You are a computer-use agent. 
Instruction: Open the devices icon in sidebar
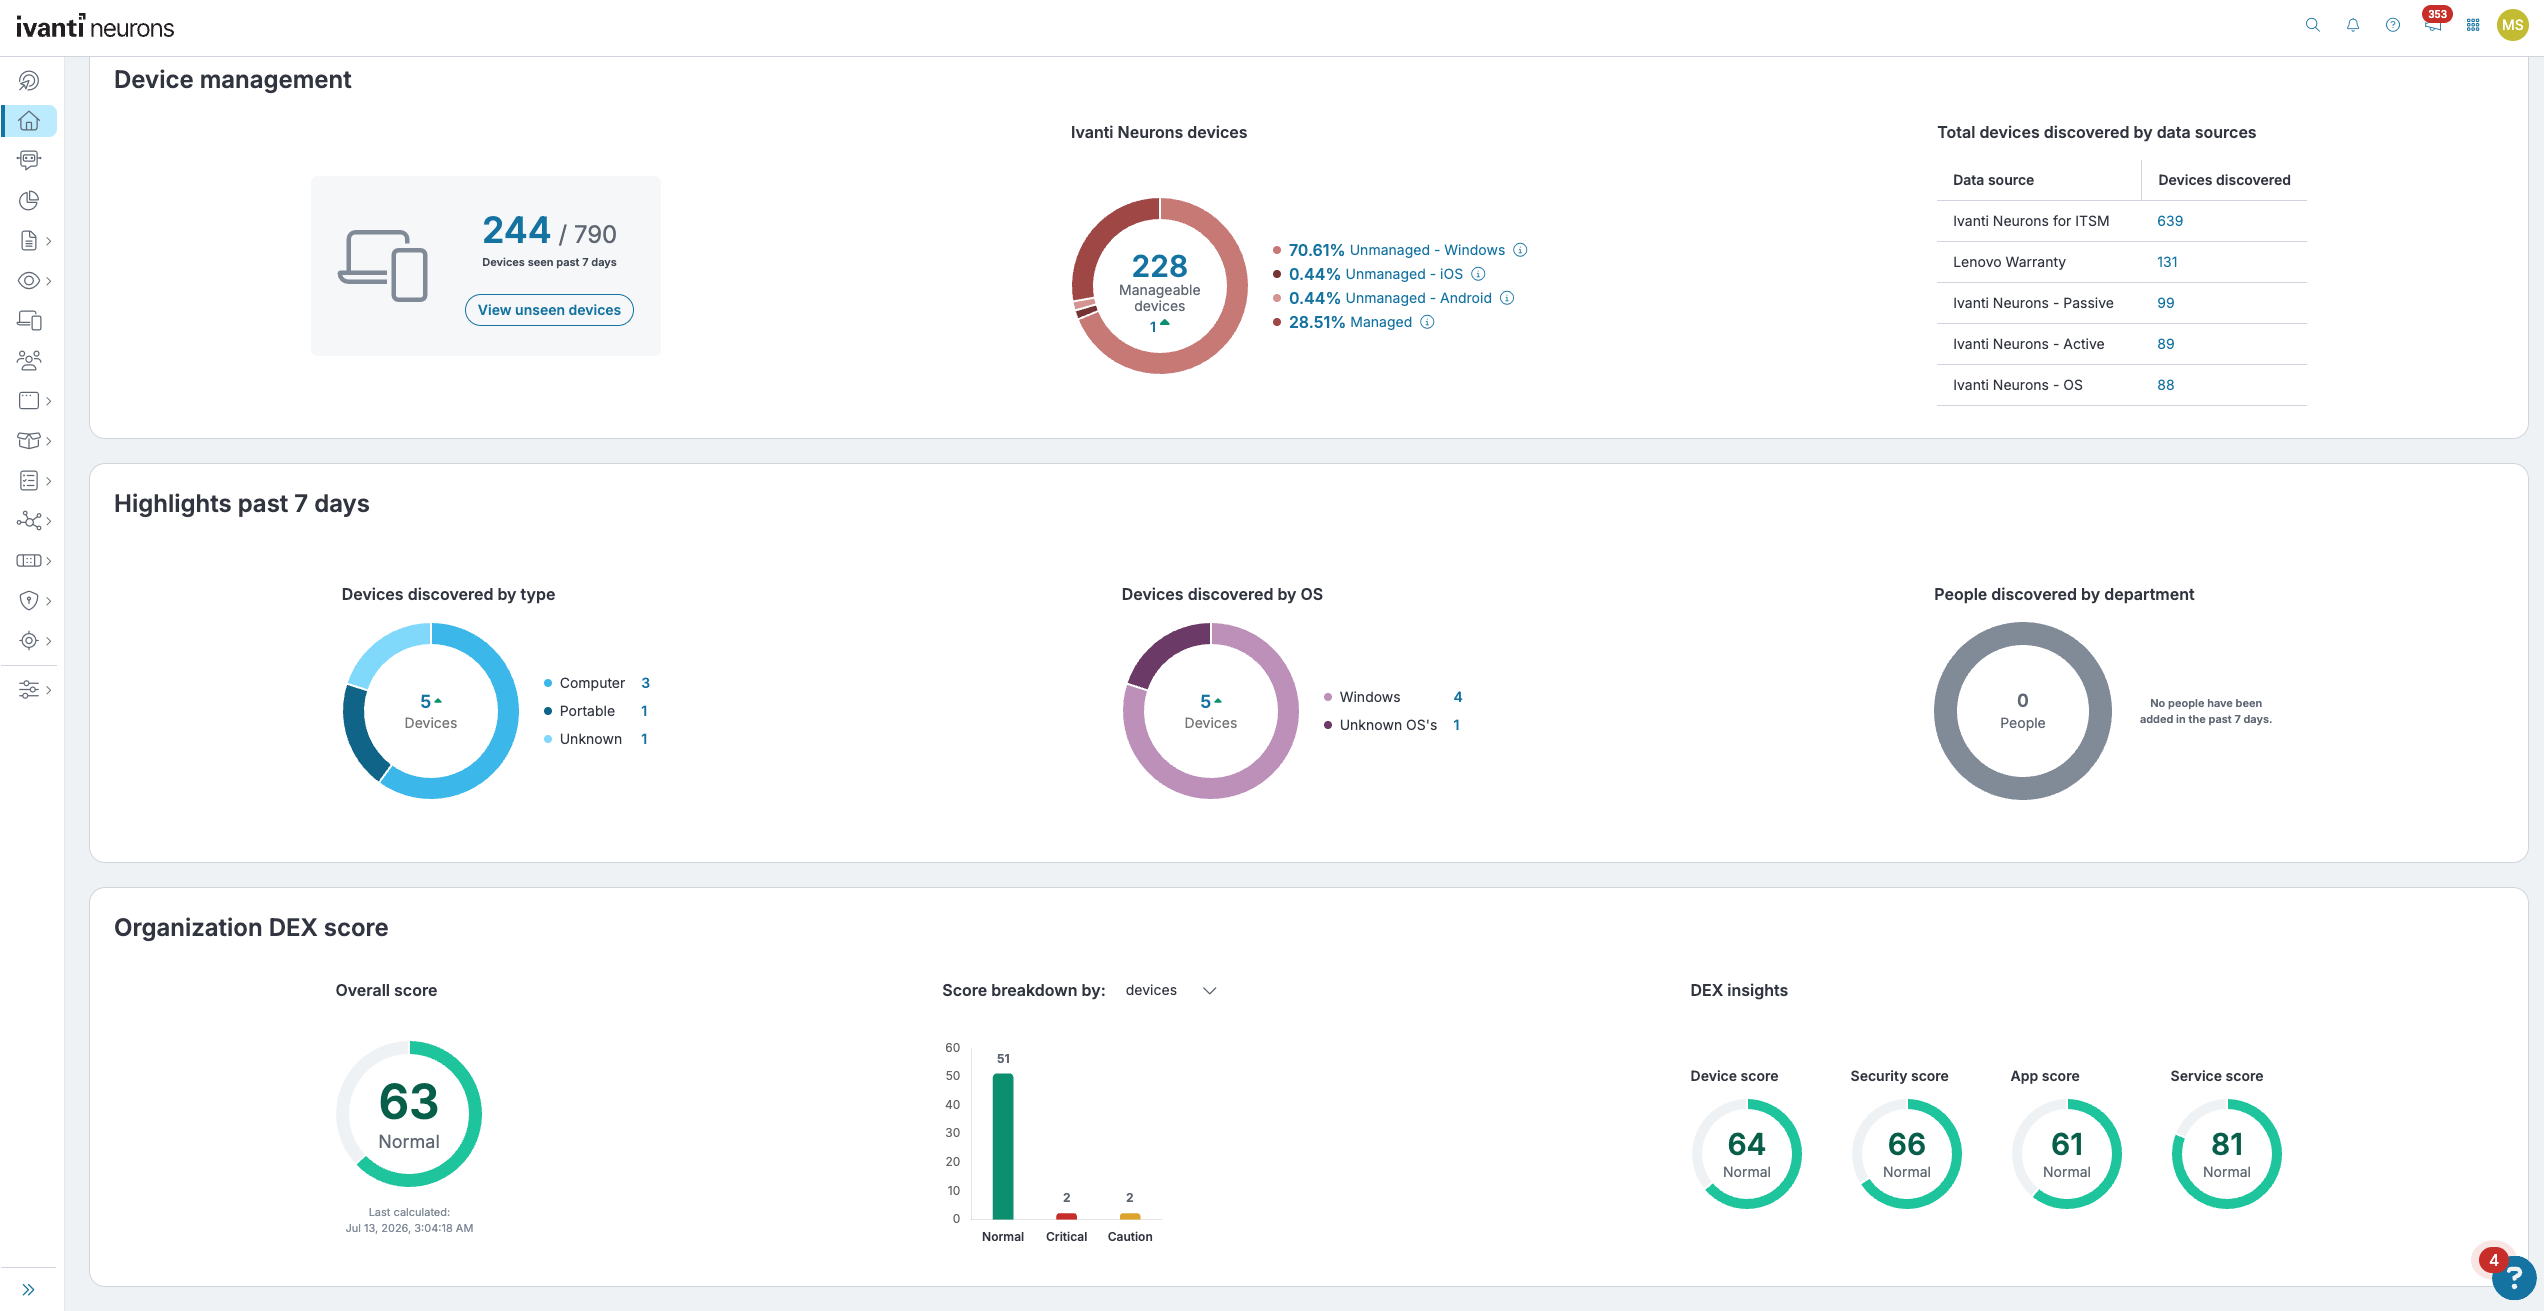click(x=29, y=320)
